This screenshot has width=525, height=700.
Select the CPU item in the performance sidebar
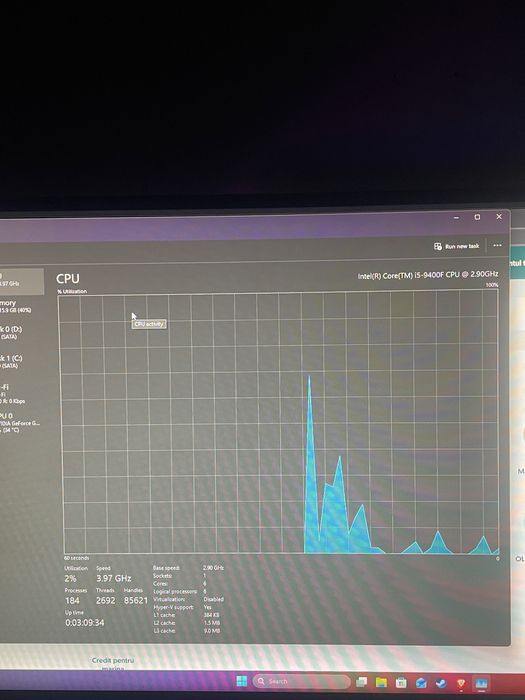pos(21,281)
